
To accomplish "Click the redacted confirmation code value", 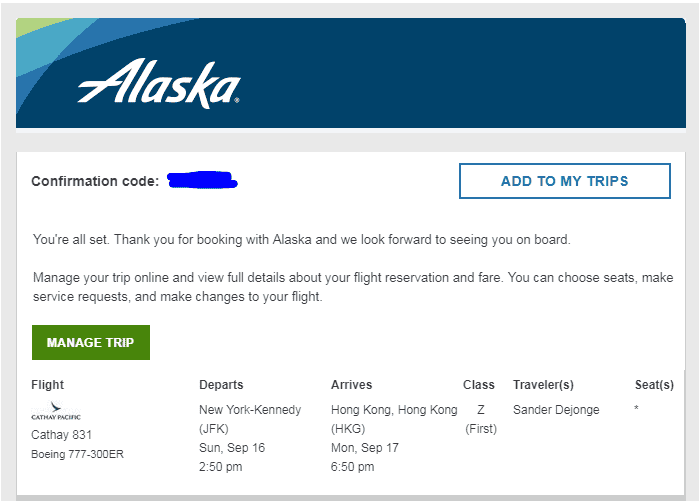I will pos(203,181).
